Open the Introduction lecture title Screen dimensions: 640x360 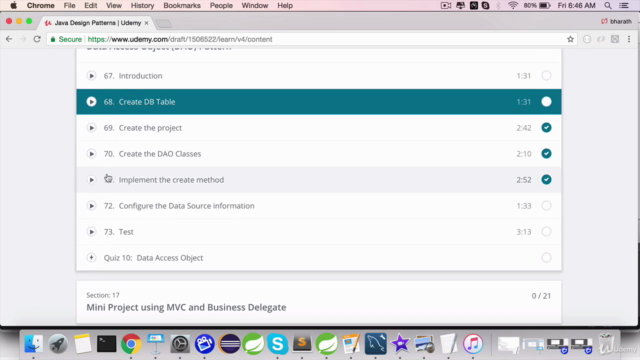point(140,76)
